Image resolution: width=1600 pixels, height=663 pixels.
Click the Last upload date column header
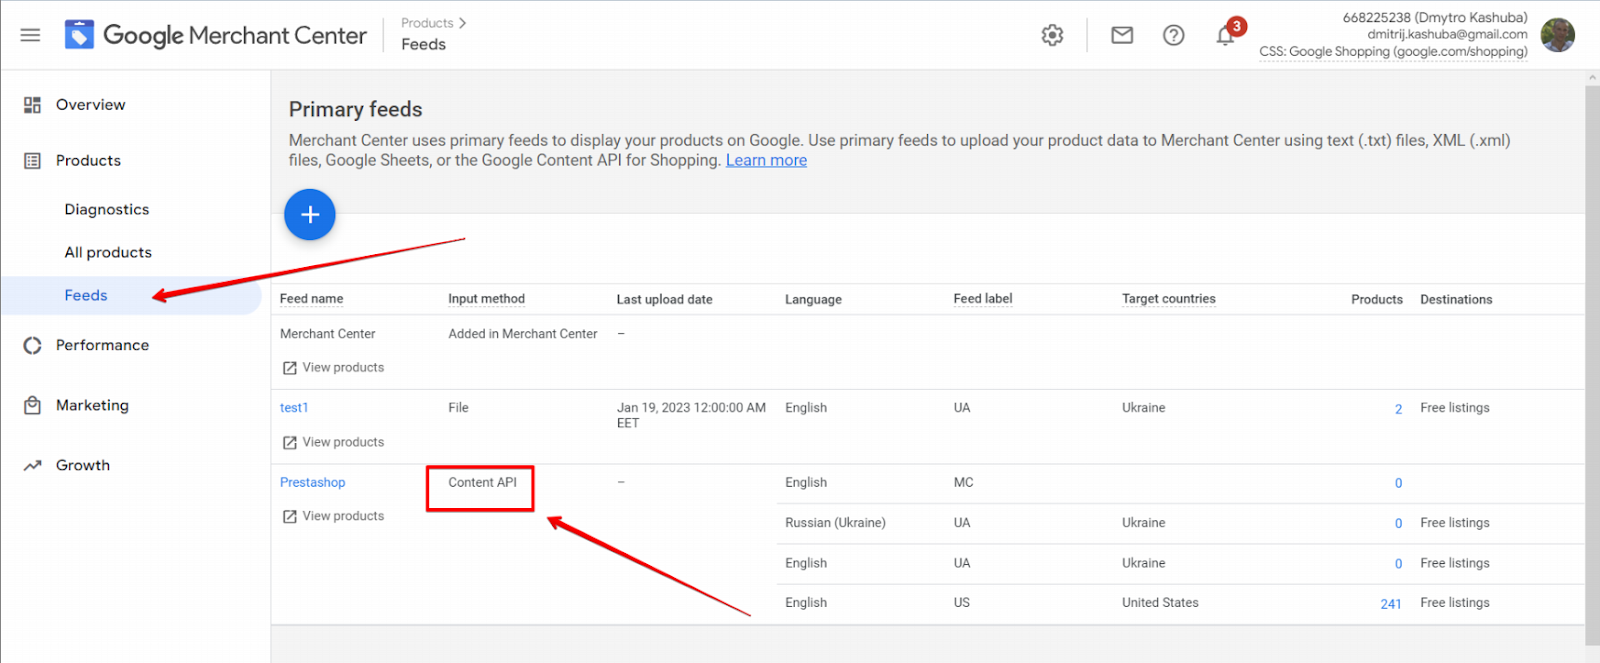pyautogui.click(x=664, y=299)
